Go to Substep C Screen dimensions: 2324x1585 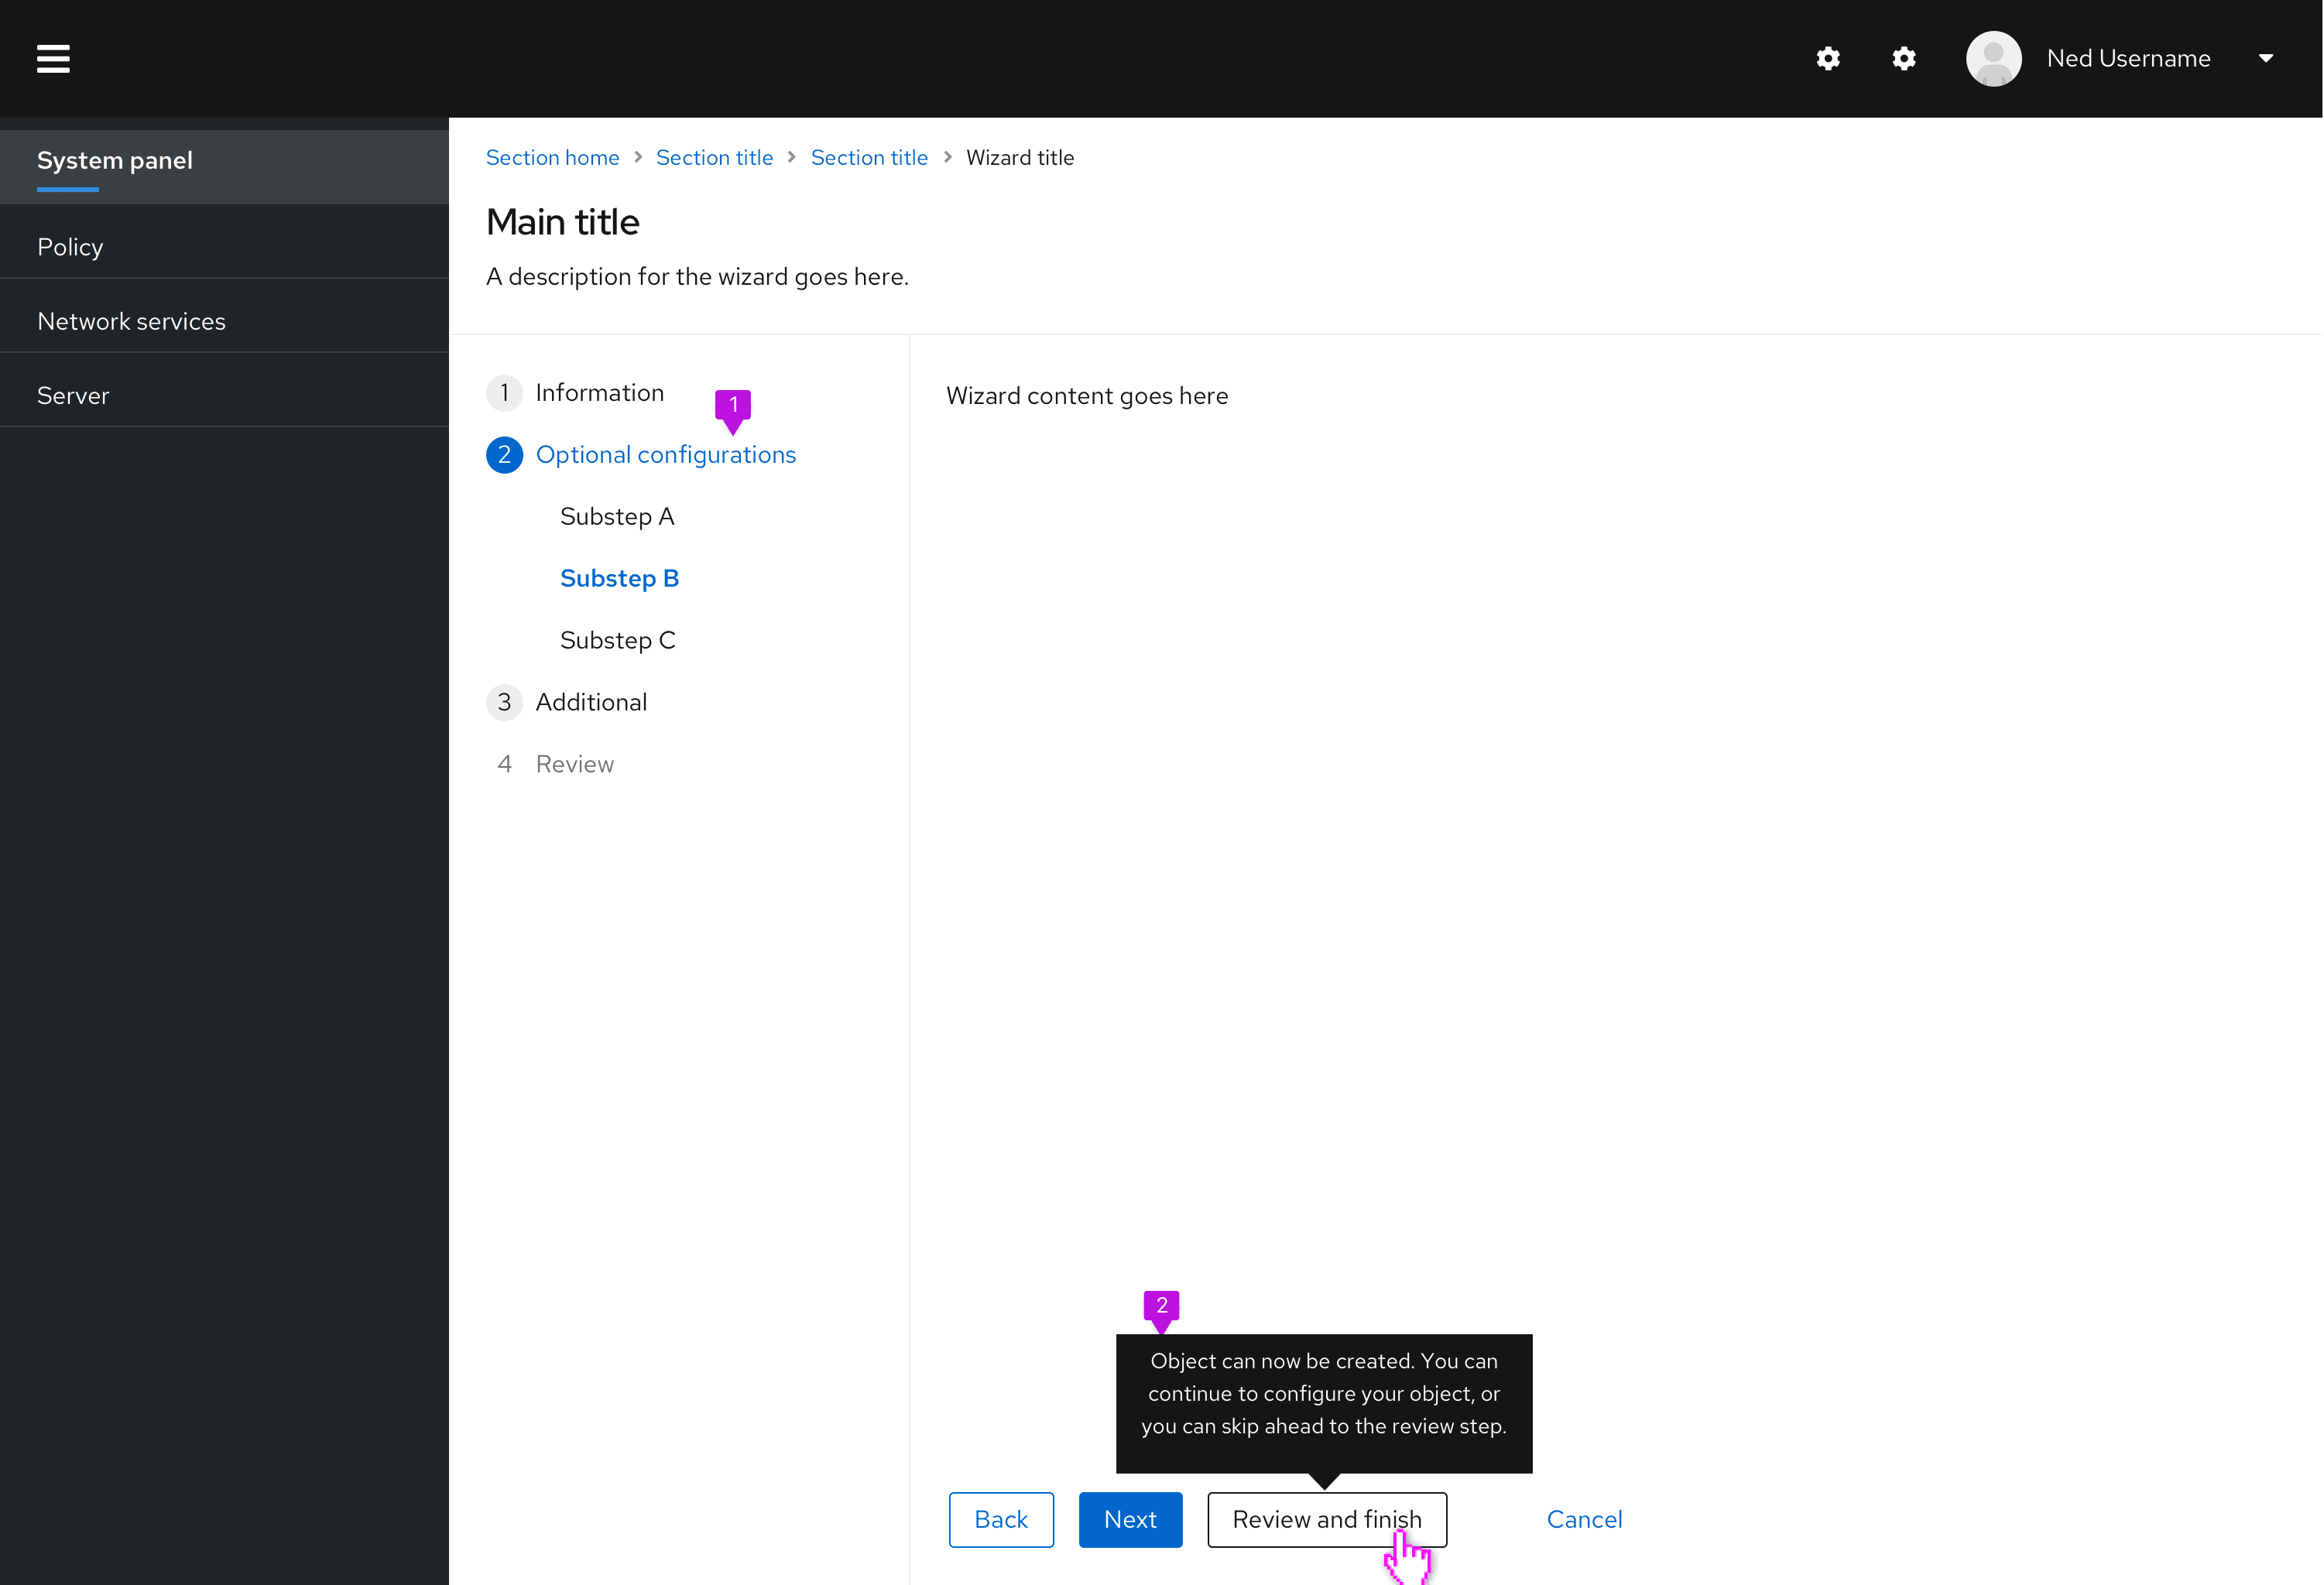tap(617, 641)
